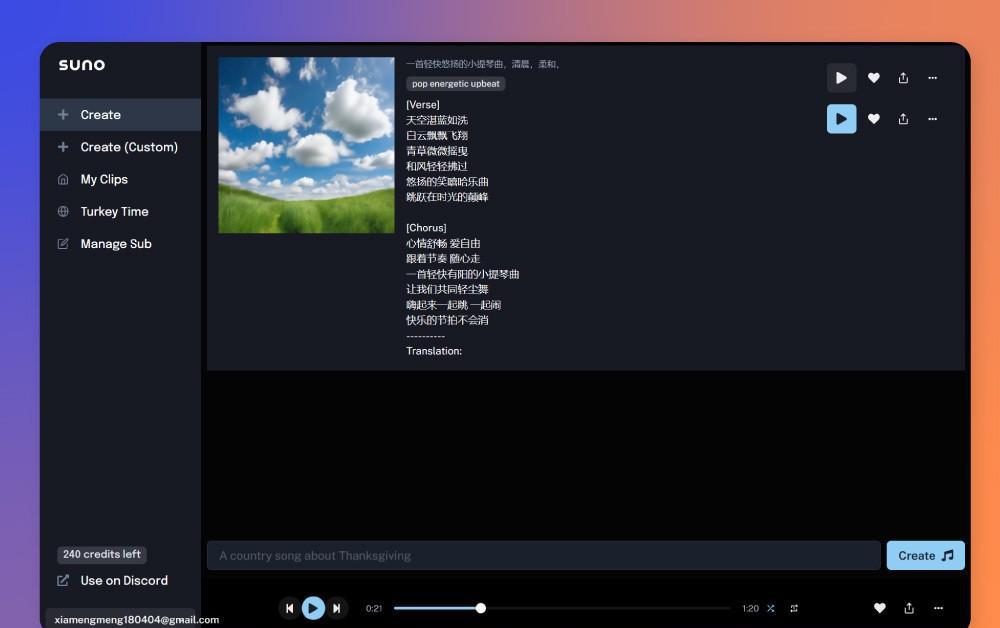Open Manage Sub in the sidebar
The image size is (1000, 628).
click(121, 244)
